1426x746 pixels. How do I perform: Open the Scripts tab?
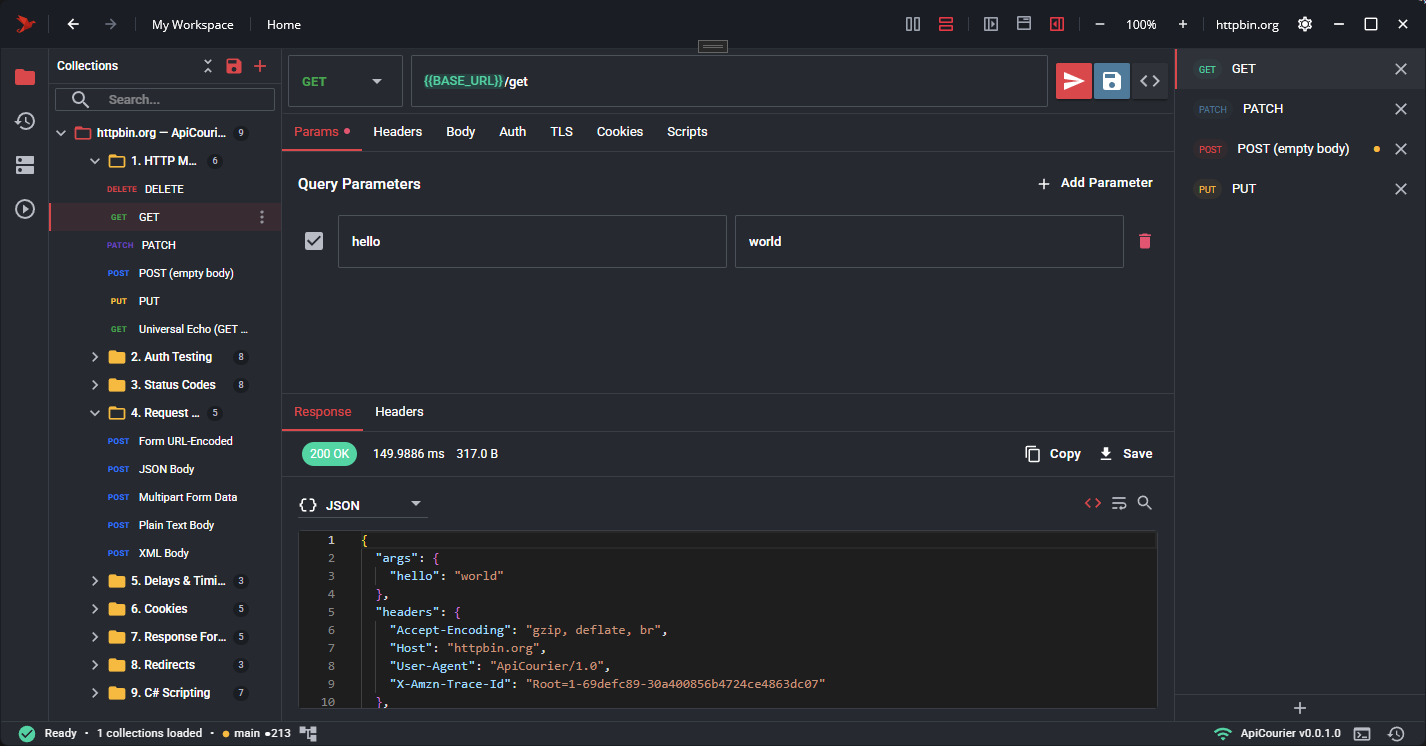687,132
